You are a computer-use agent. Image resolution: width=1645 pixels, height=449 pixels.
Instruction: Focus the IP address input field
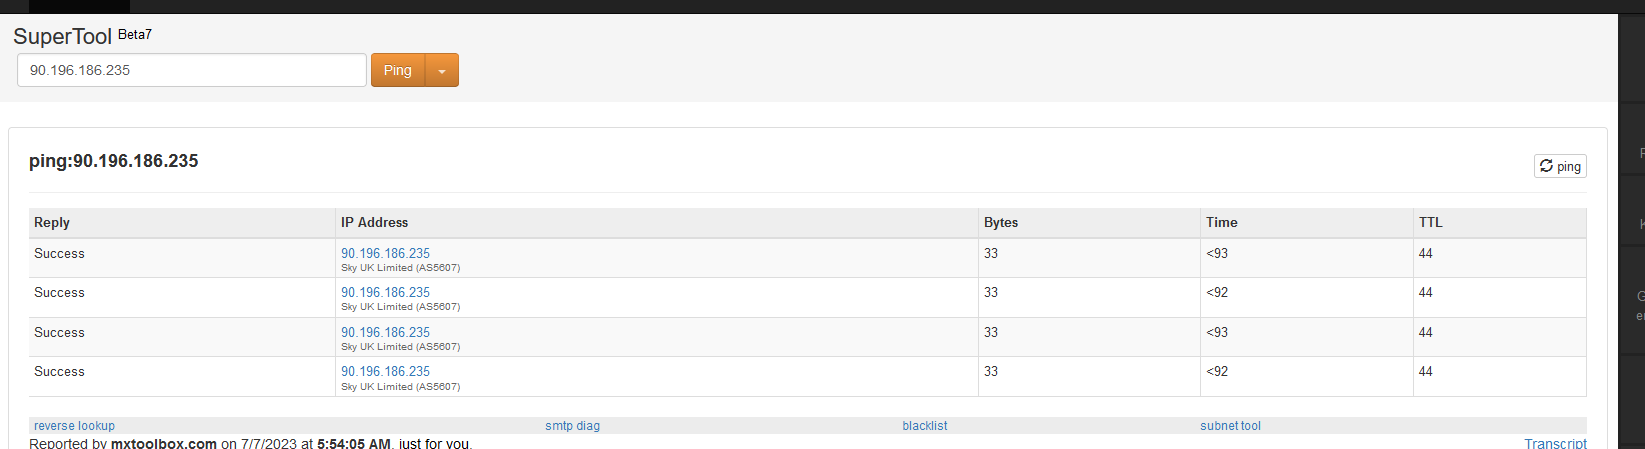[x=192, y=70]
